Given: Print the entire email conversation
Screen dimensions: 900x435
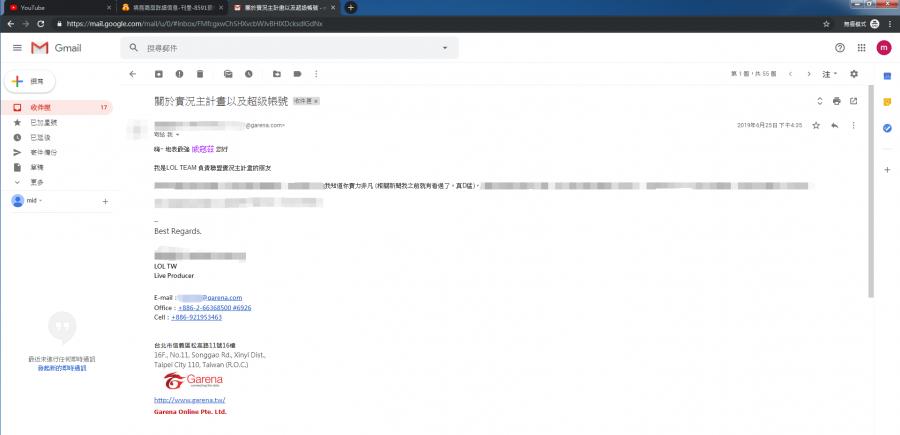Looking at the screenshot, I should pyautogui.click(x=836, y=101).
